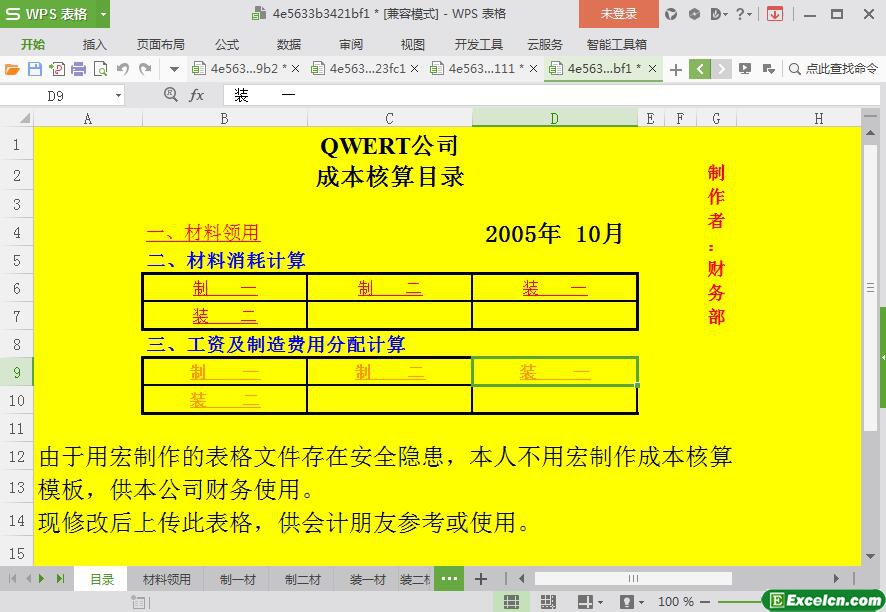
Task: Open the 视图 ribbon tab
Action: pos(412,45)
